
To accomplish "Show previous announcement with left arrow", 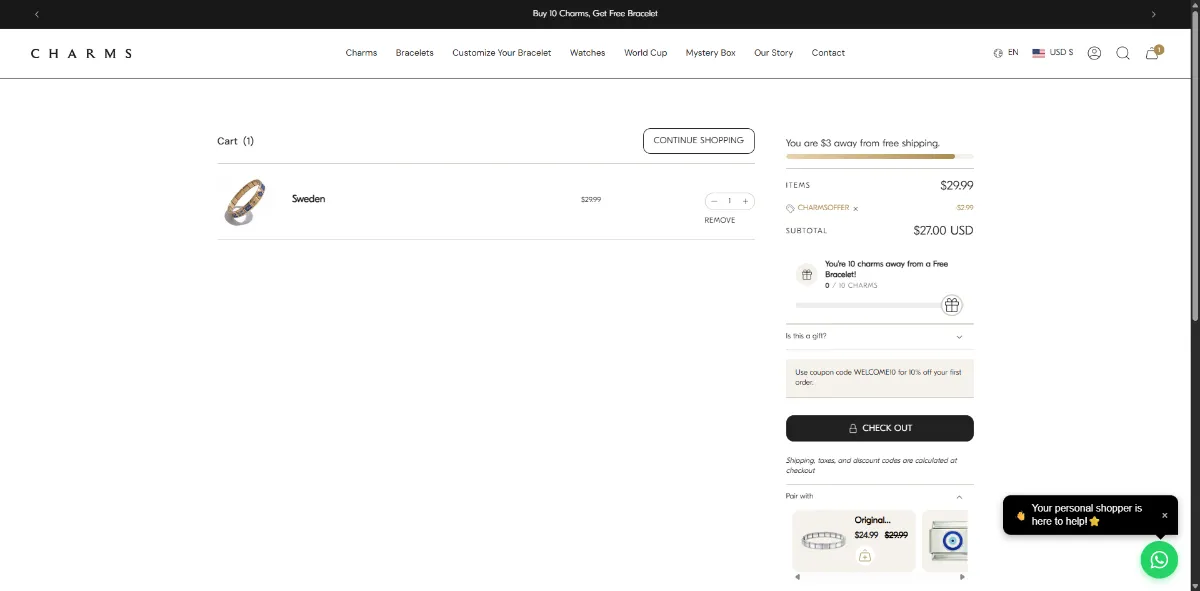I will [x=37, y=14].
